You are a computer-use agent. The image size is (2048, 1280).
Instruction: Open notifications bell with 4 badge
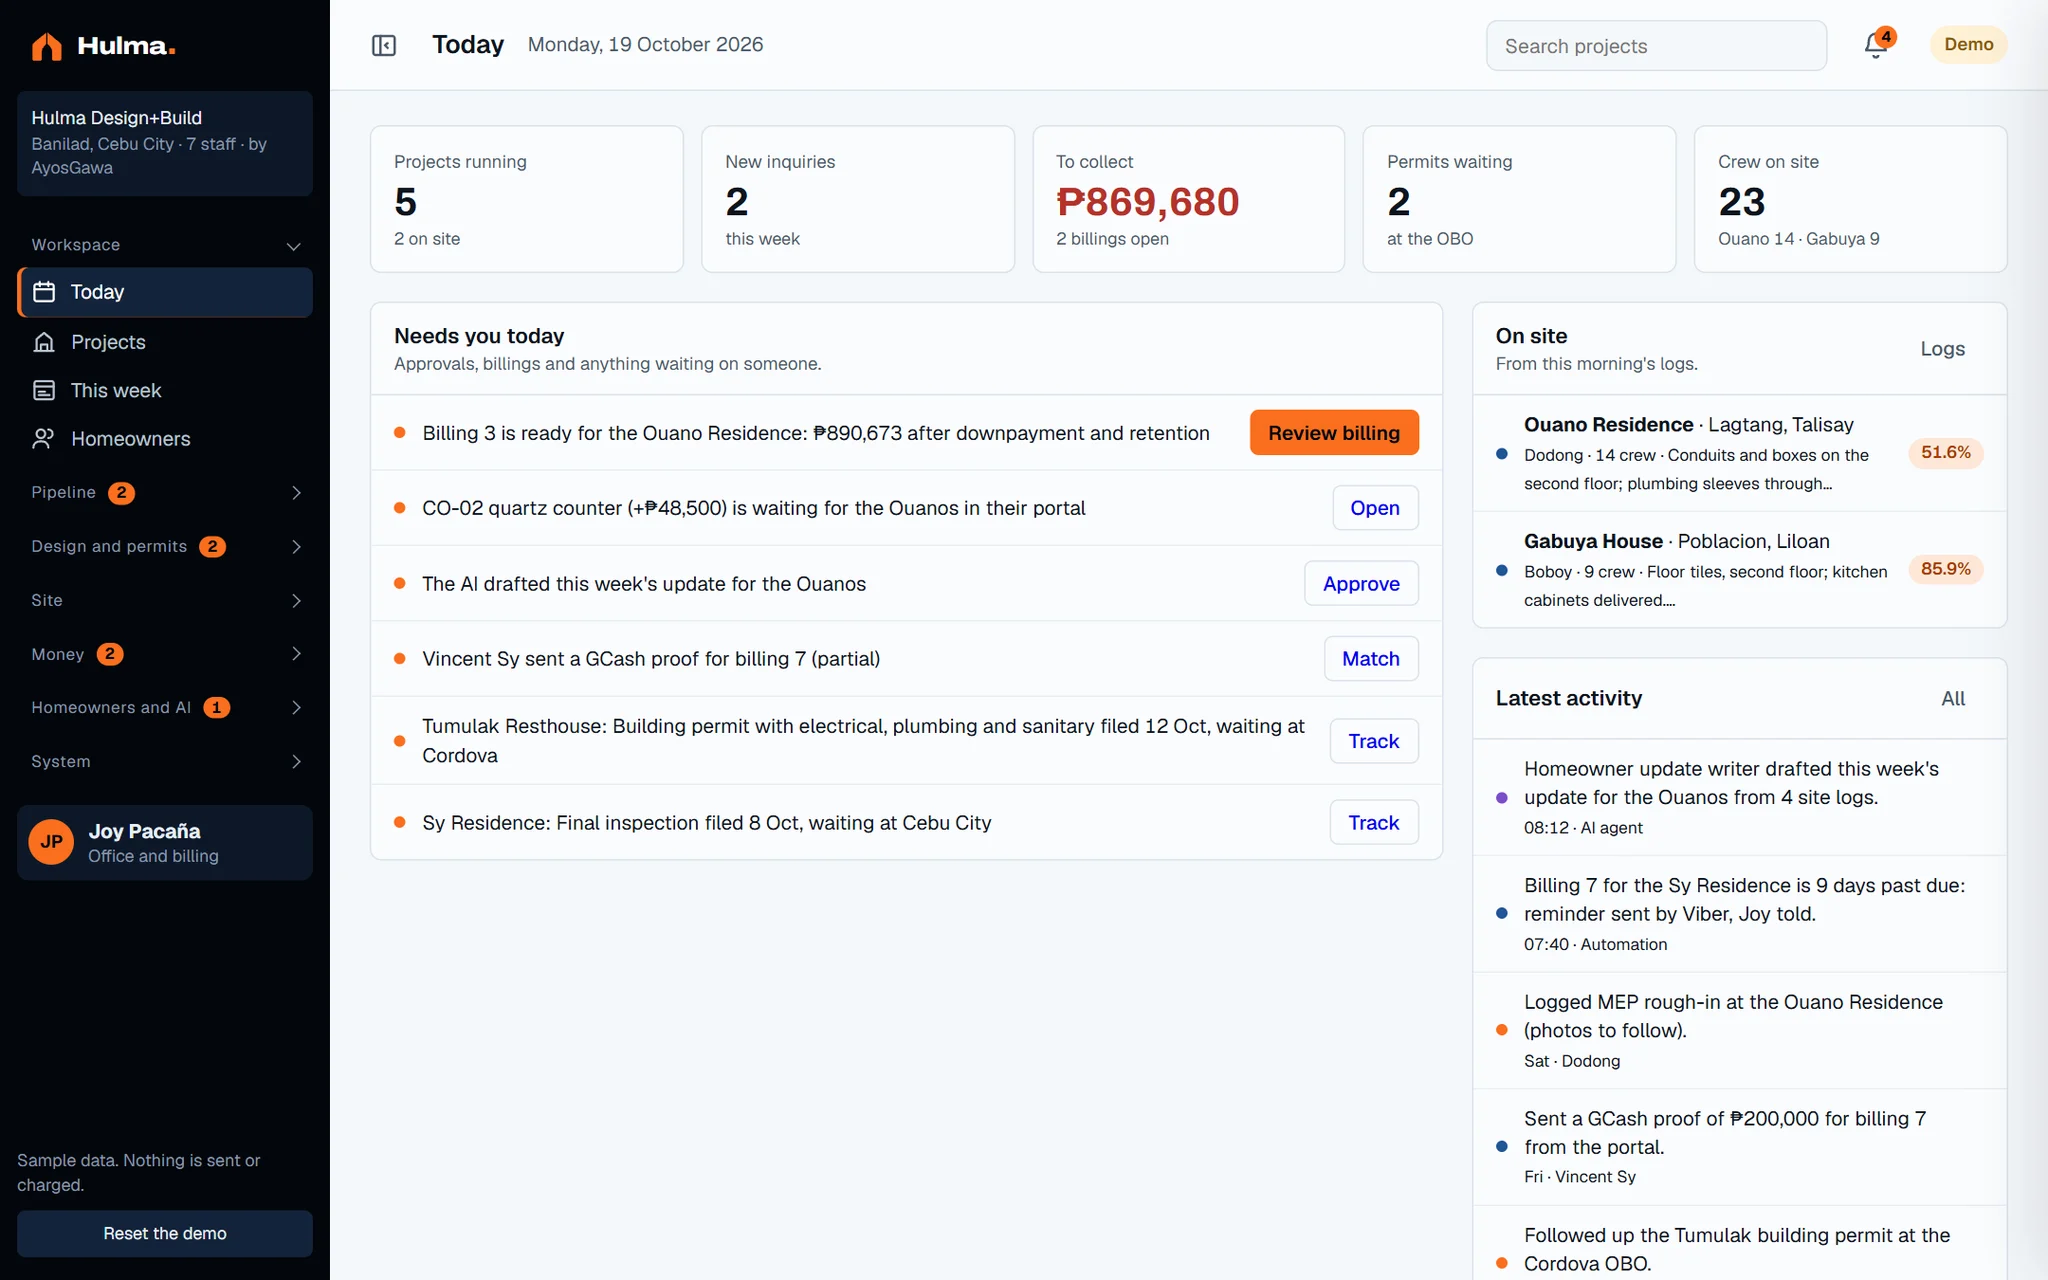(x=1877, y=45)
